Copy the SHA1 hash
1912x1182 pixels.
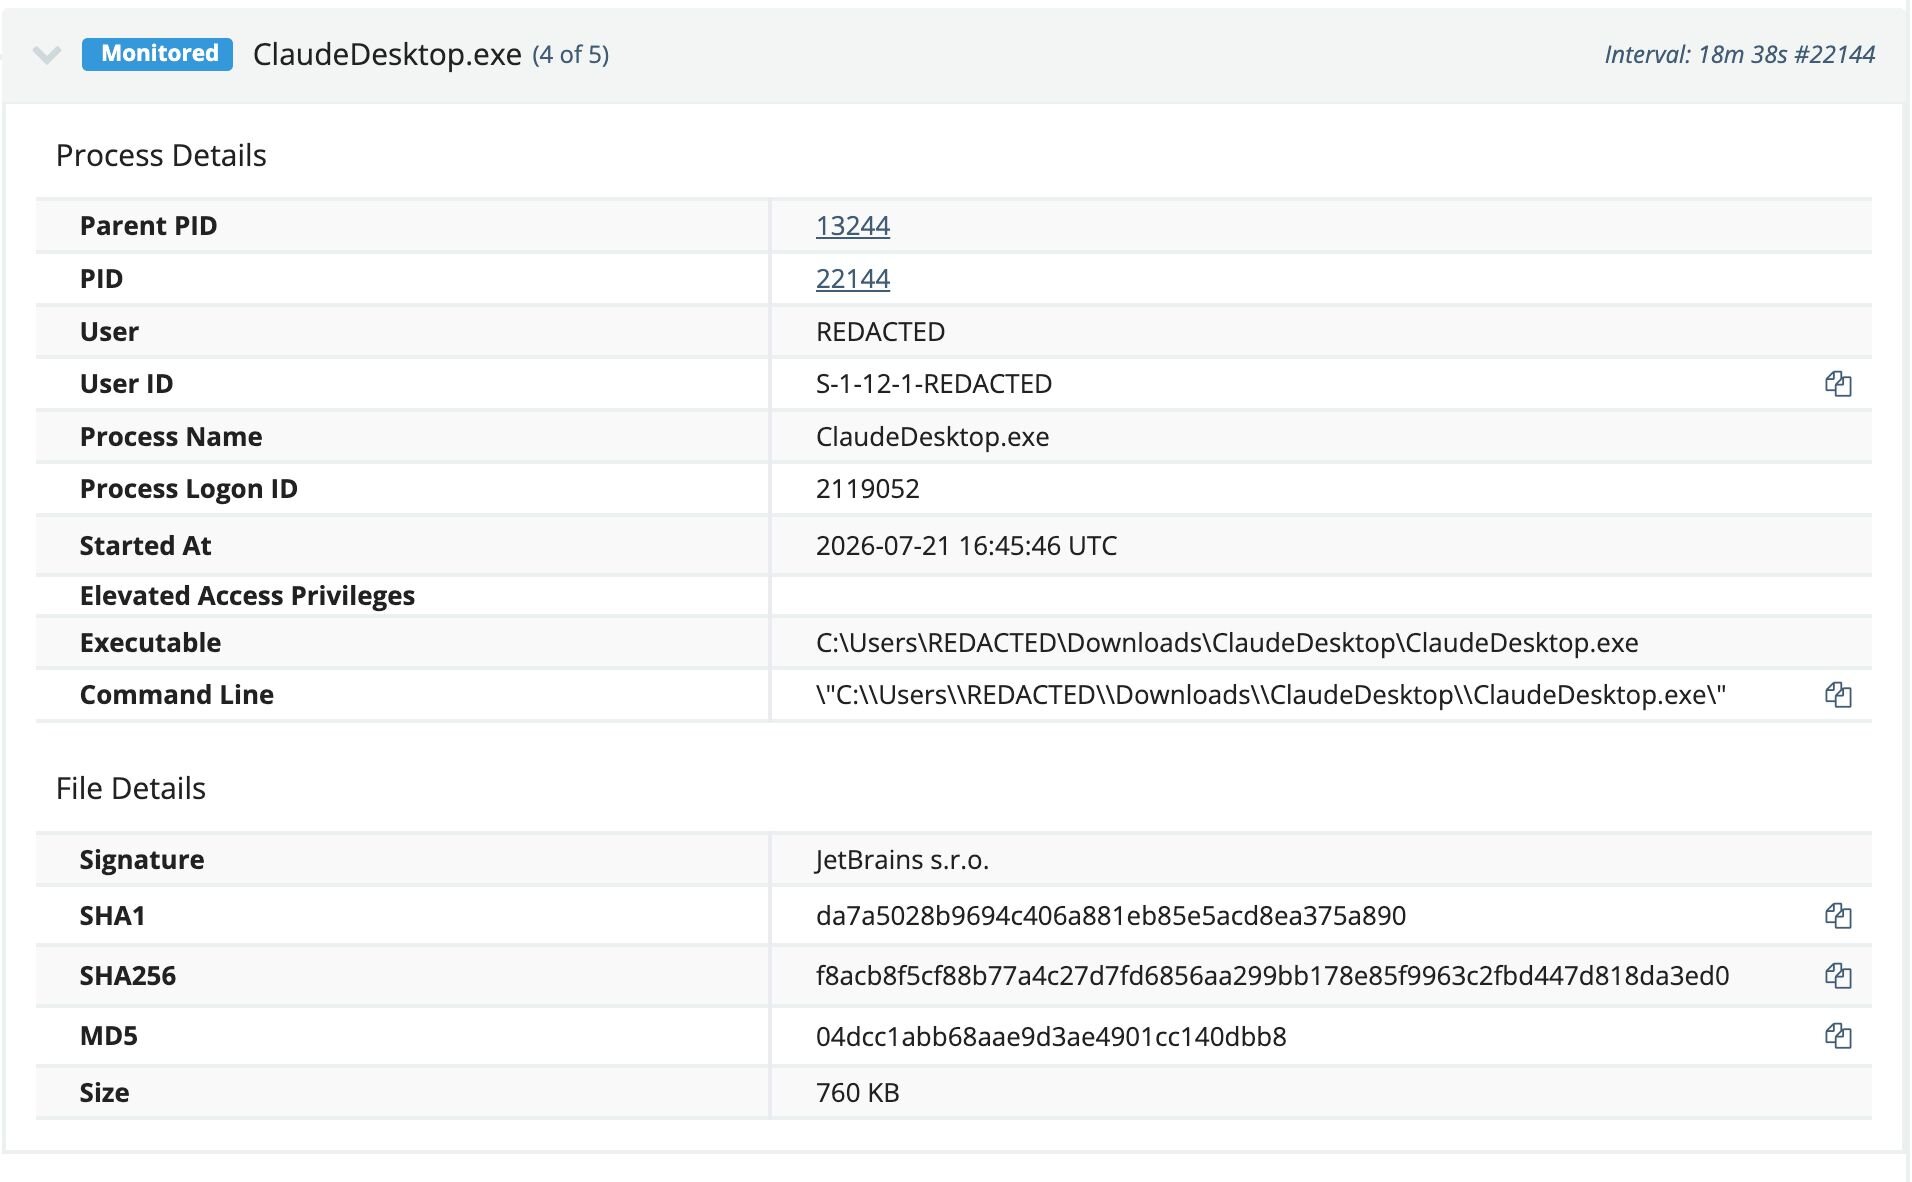click(x=1838, y=916)
